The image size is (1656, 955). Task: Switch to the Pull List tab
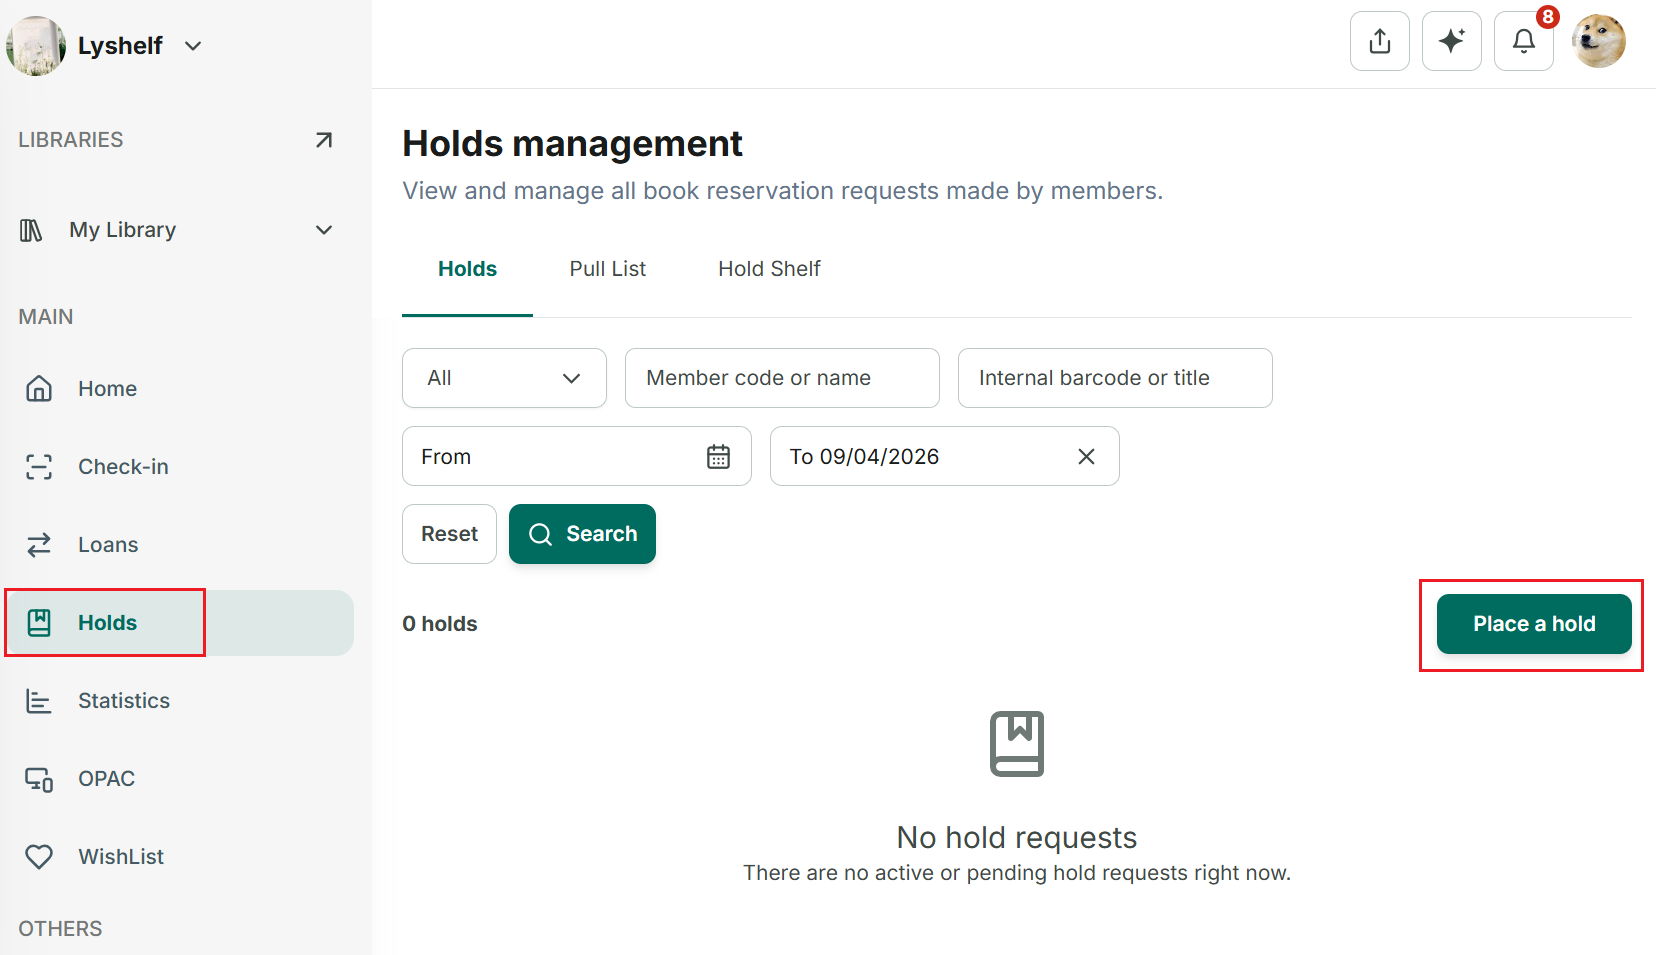[x=608, y=269]
